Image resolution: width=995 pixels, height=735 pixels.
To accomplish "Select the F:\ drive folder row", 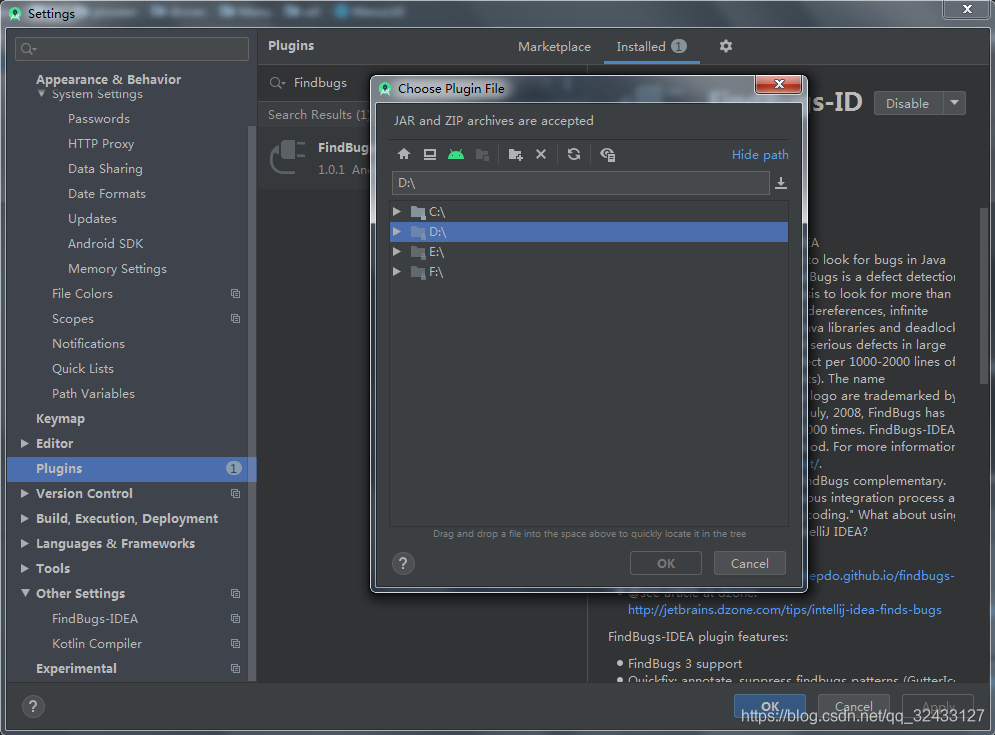I will (x=589, y=272).
